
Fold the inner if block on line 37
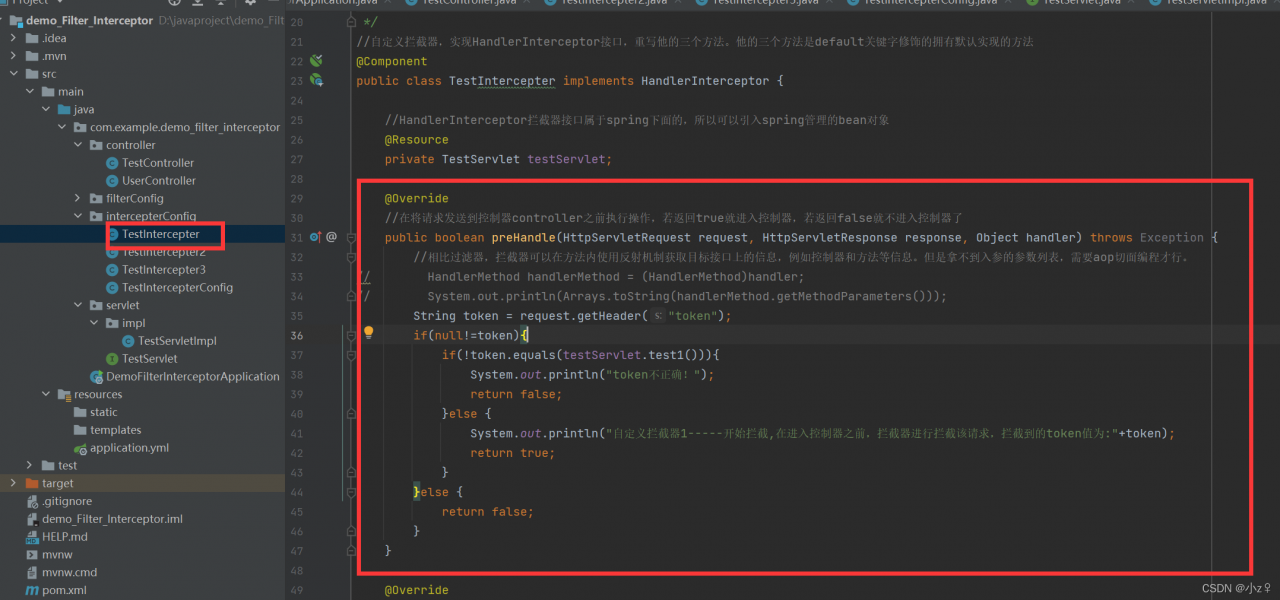[350, 355]
